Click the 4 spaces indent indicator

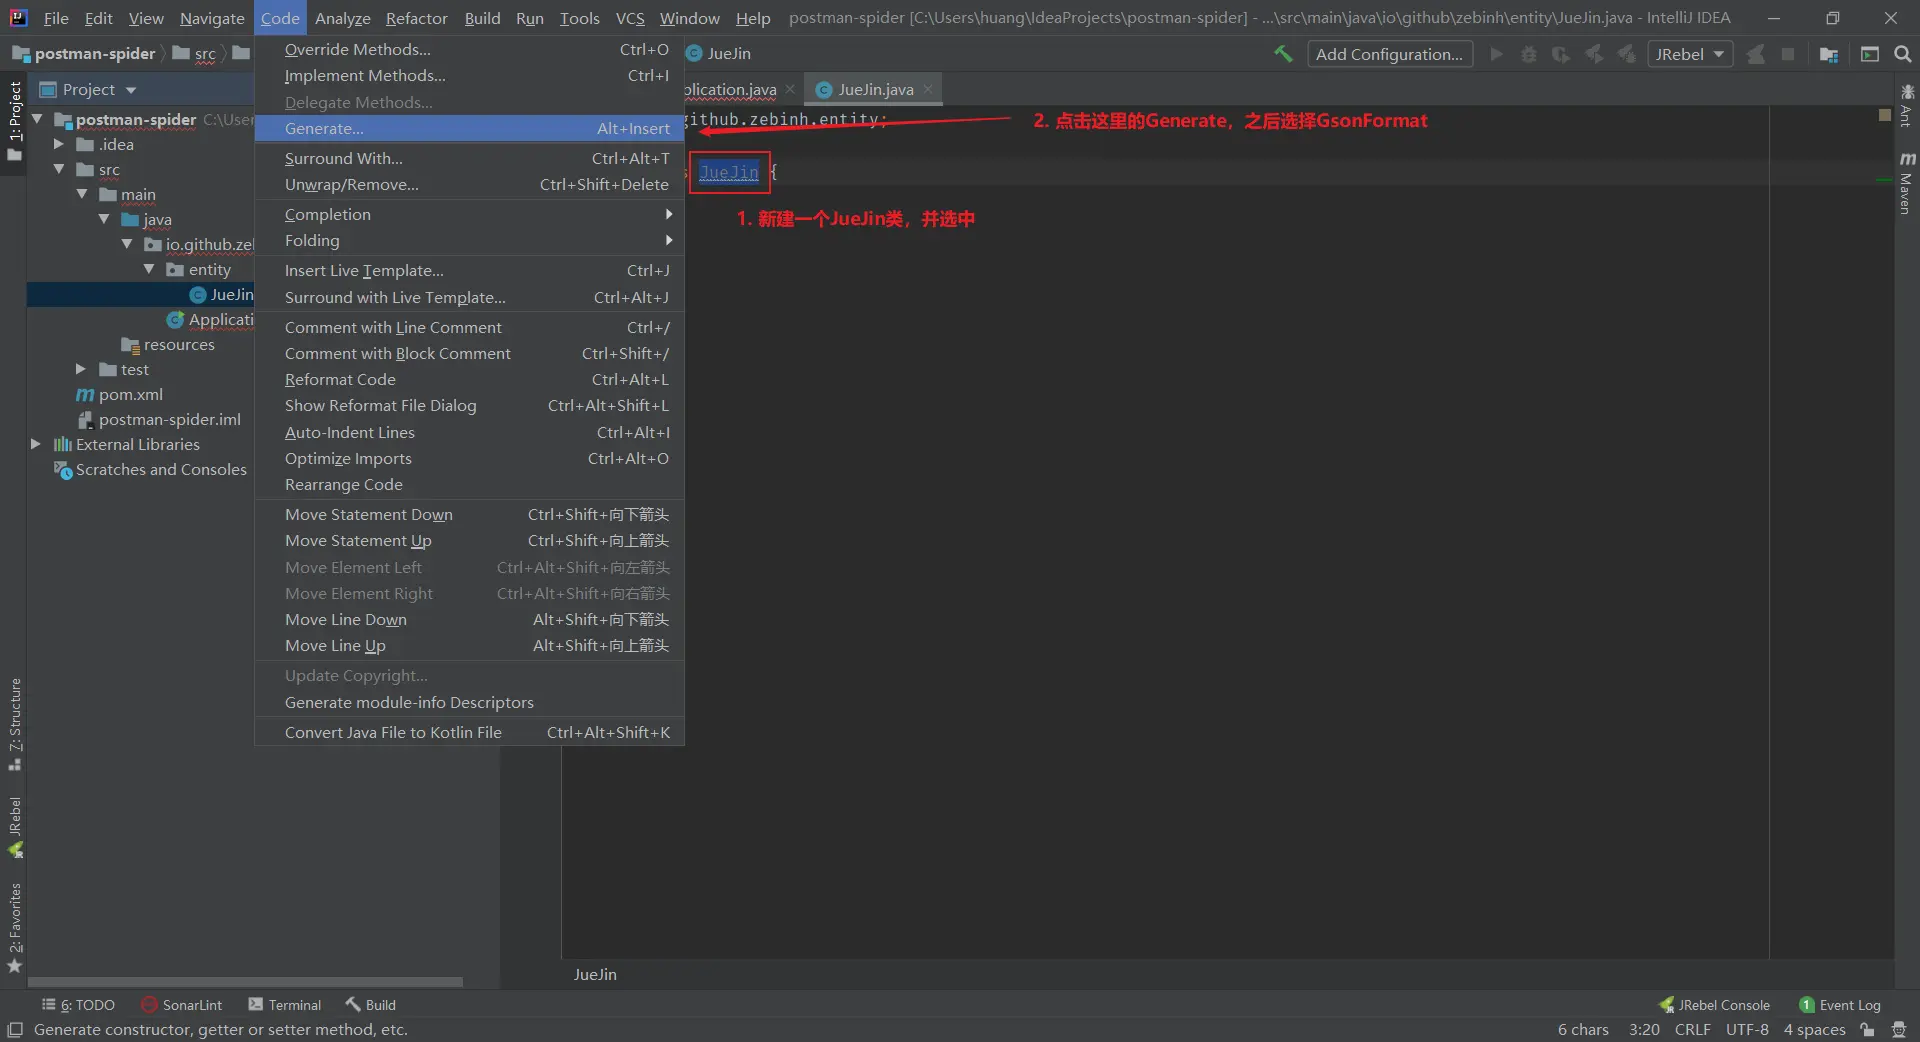1814,1030
